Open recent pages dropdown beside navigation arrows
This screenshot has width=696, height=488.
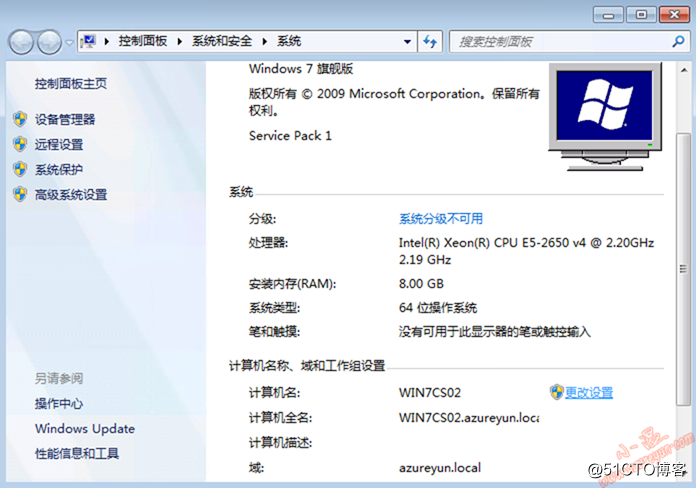(x=69, y=43)
